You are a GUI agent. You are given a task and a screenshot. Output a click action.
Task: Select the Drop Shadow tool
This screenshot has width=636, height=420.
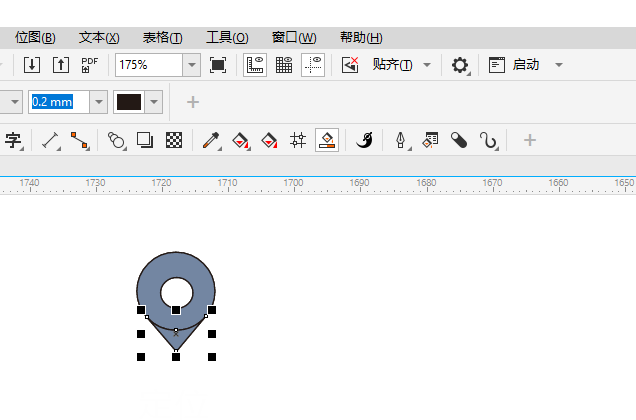[x=145, y=140]
